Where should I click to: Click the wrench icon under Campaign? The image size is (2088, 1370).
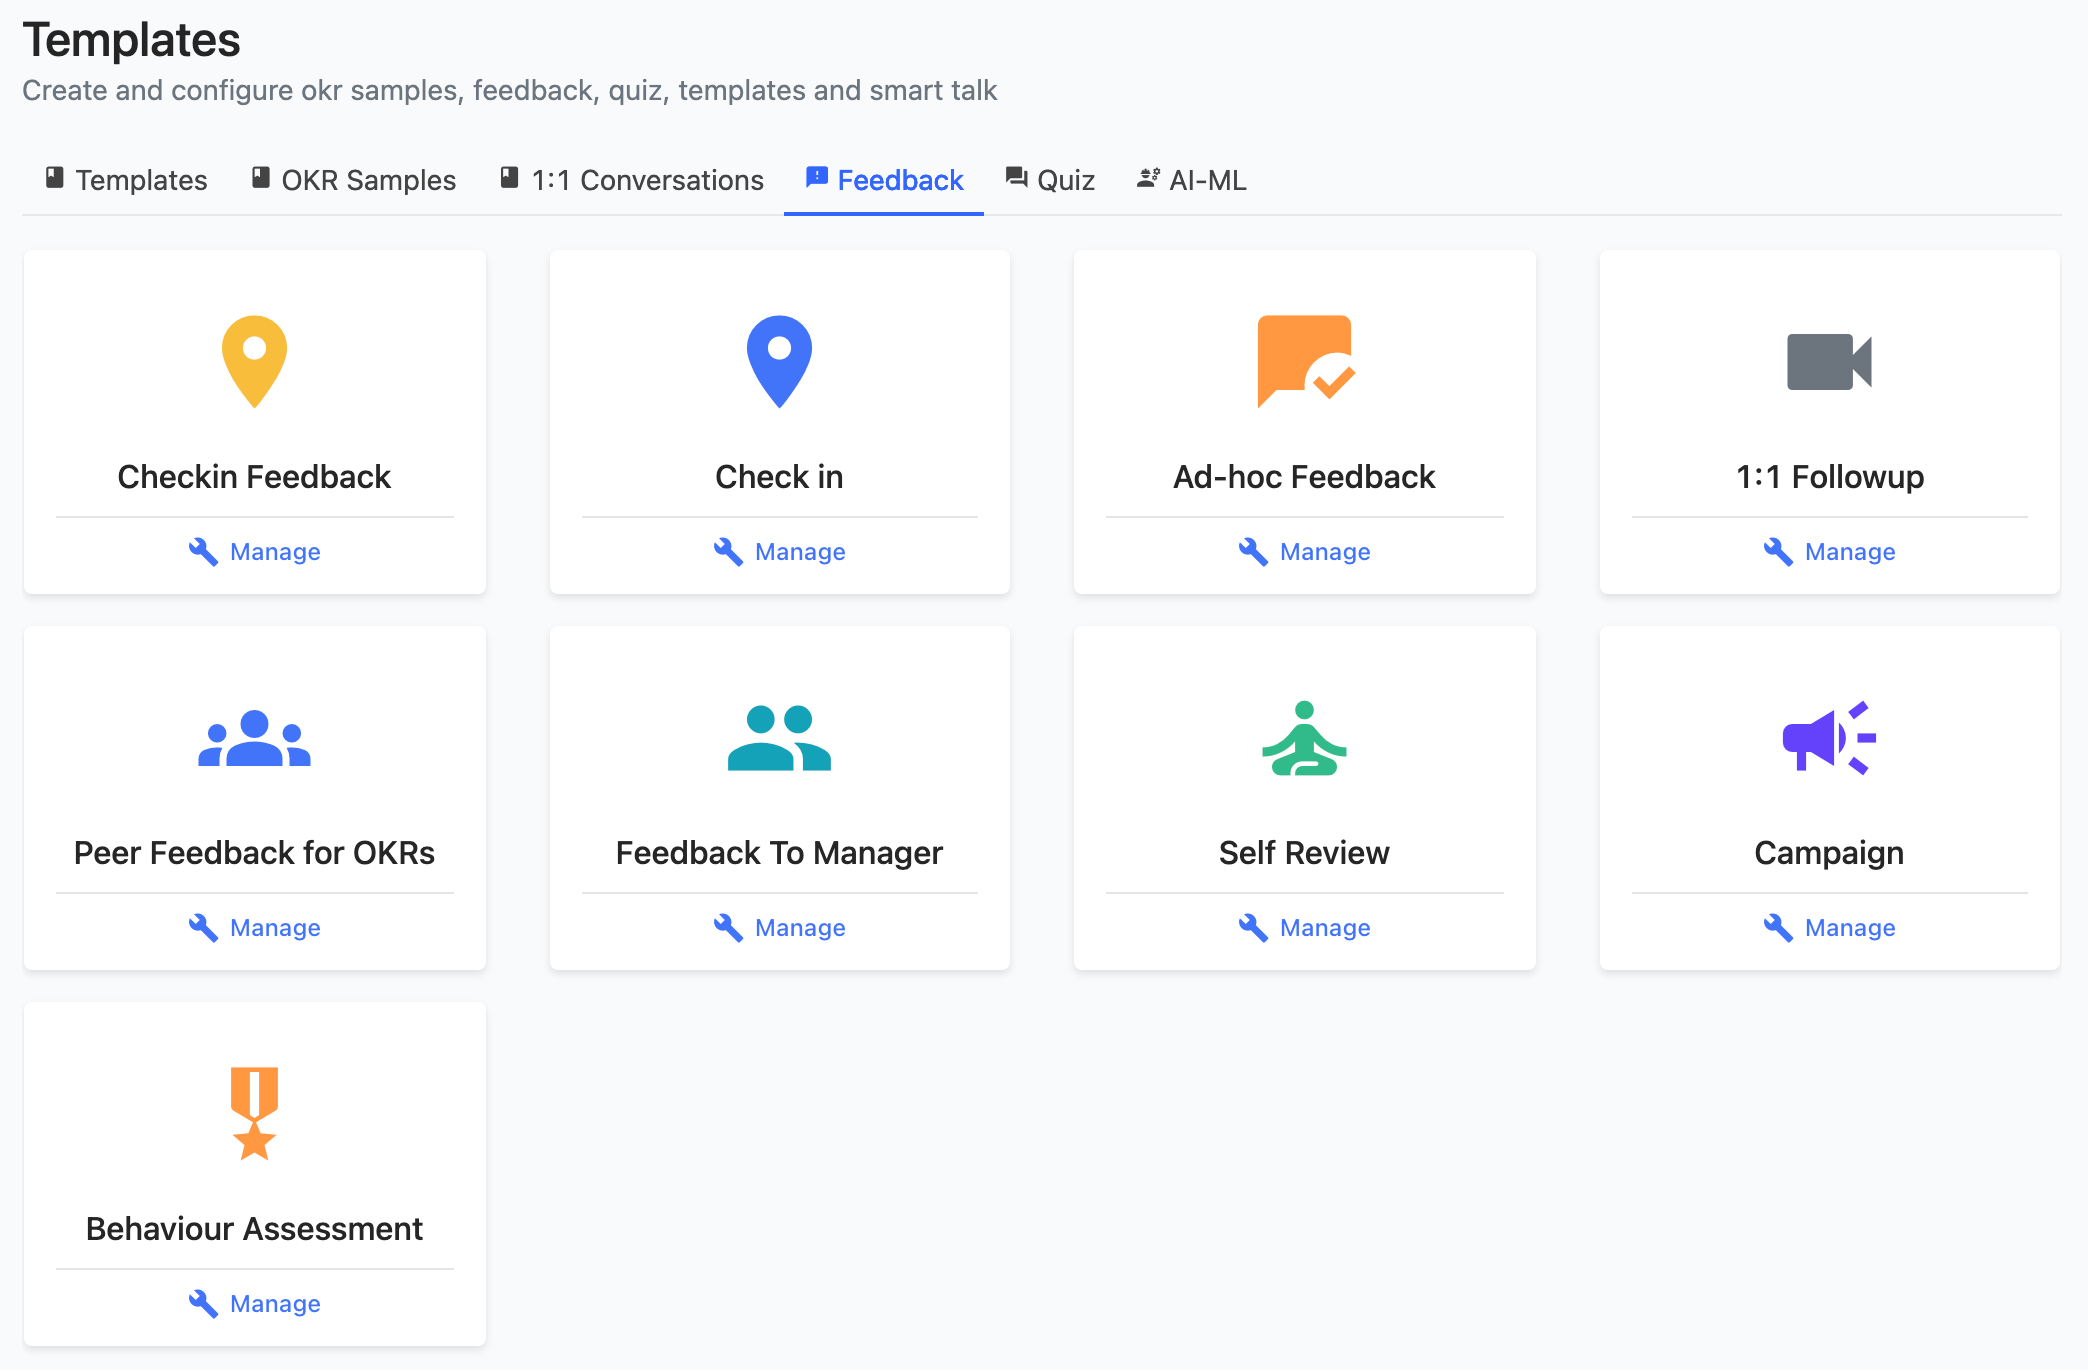point(1778,928)
